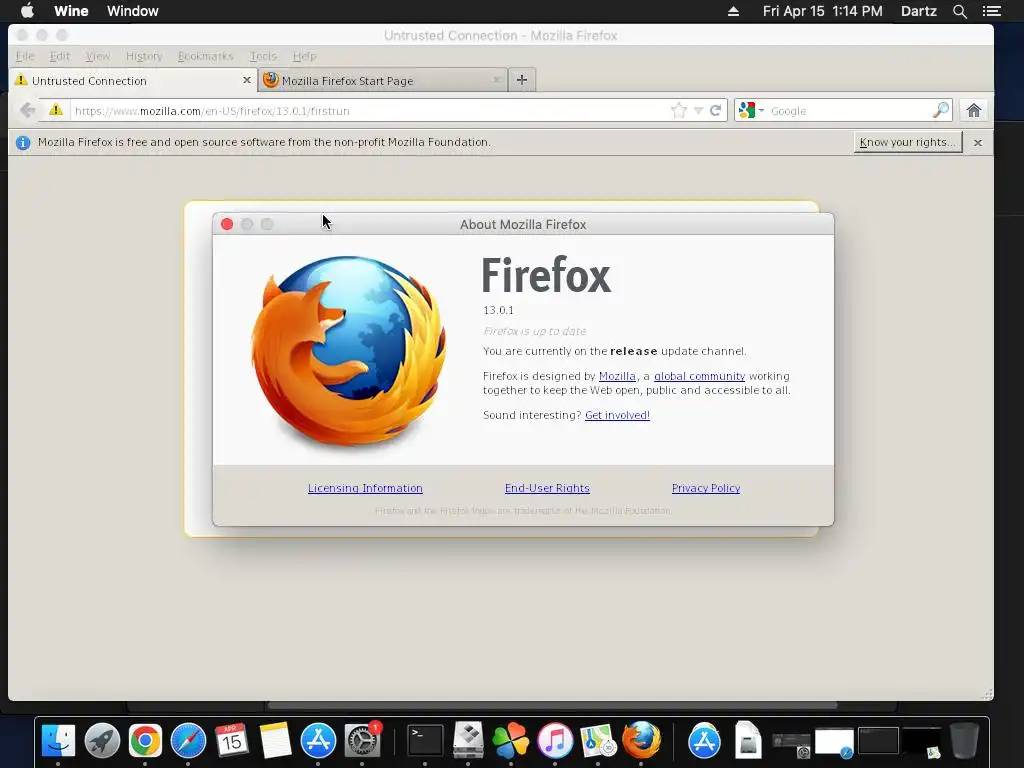
Task: Open Boot Camp Assistant in the dock
Action: point(468,741)
